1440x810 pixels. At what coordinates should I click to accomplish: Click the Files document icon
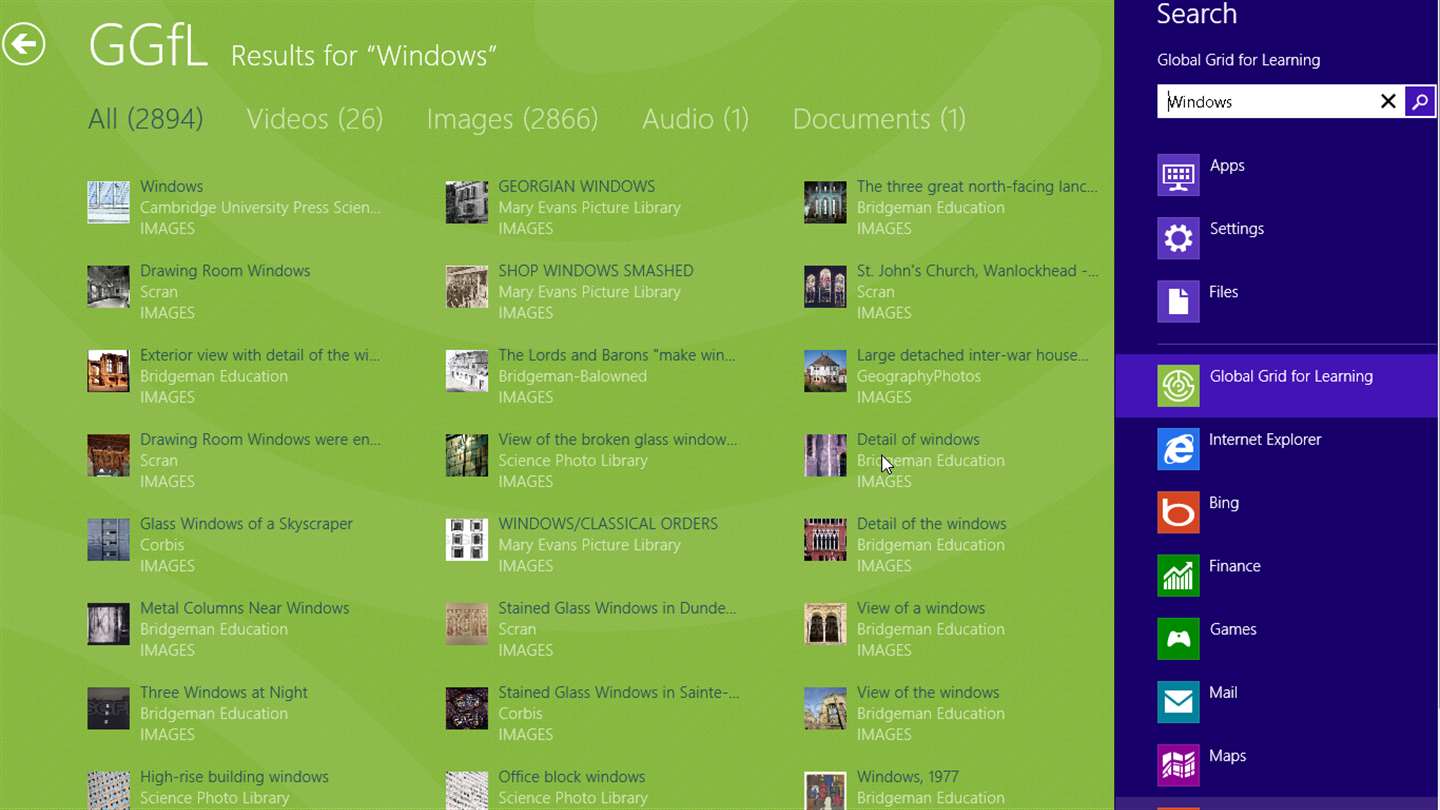pyautogui.click(x=1178, y=301)
